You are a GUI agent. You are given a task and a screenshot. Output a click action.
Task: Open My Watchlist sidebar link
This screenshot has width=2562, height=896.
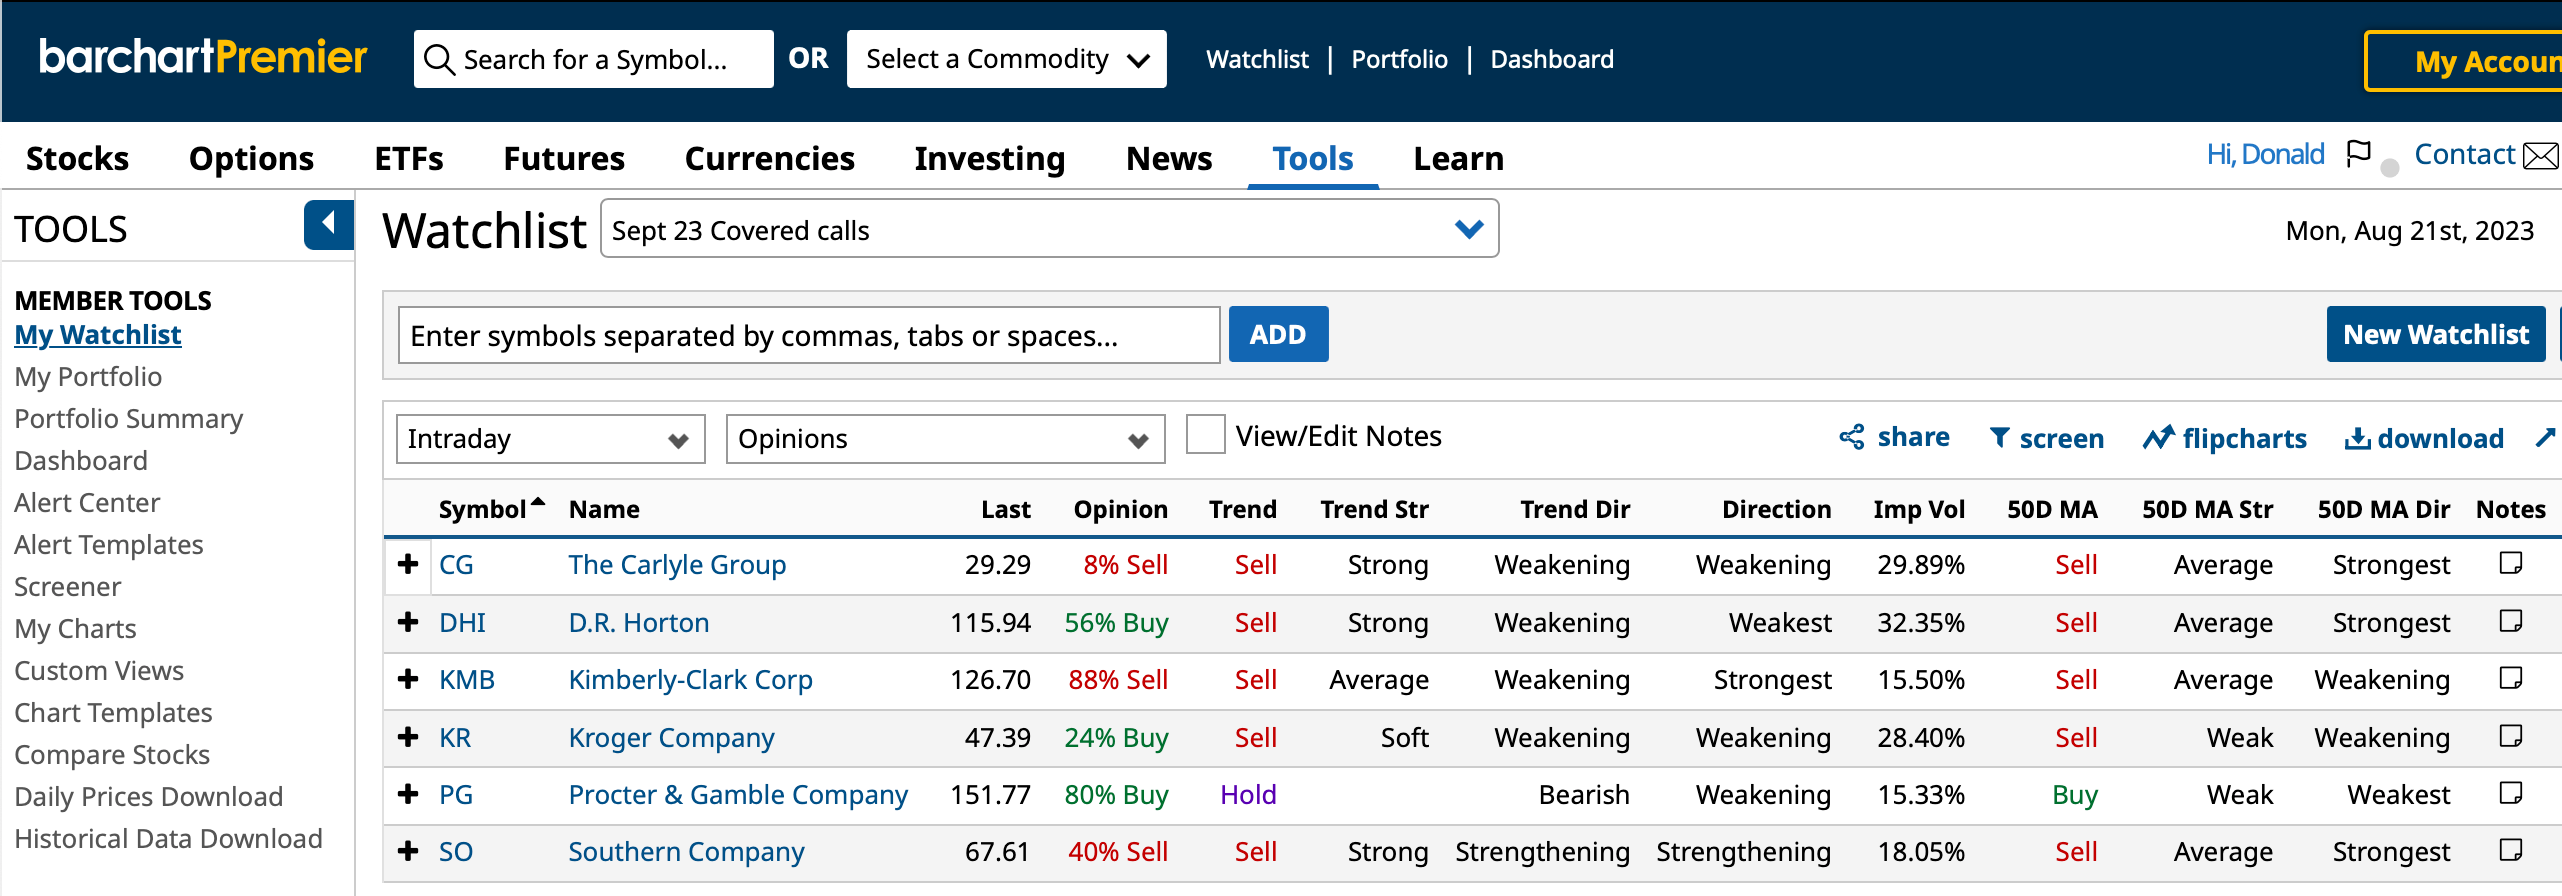pyautogui.click(x=98, y=334)
